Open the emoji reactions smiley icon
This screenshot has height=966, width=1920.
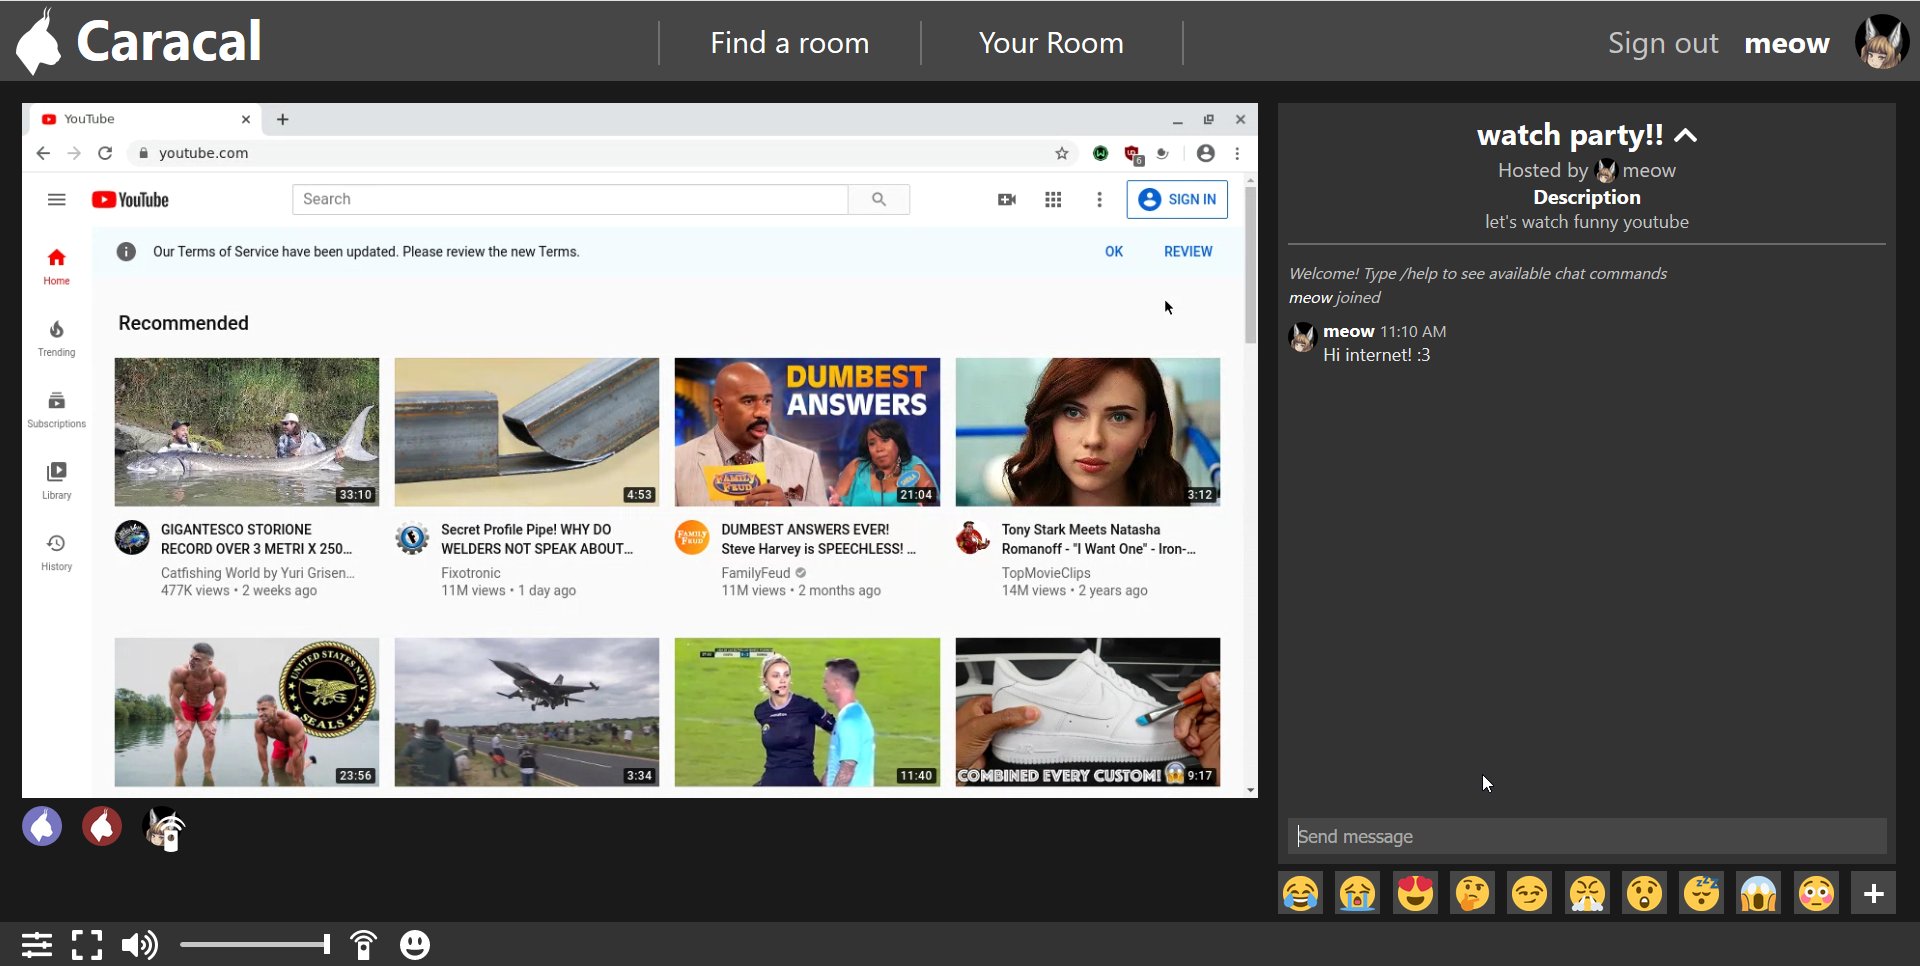415,944
